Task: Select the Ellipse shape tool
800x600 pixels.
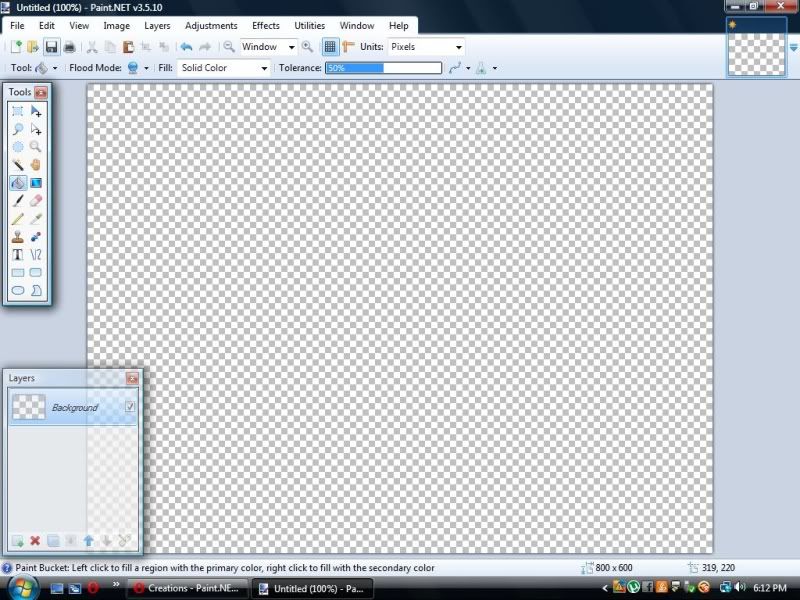Action: coord(18,291)
